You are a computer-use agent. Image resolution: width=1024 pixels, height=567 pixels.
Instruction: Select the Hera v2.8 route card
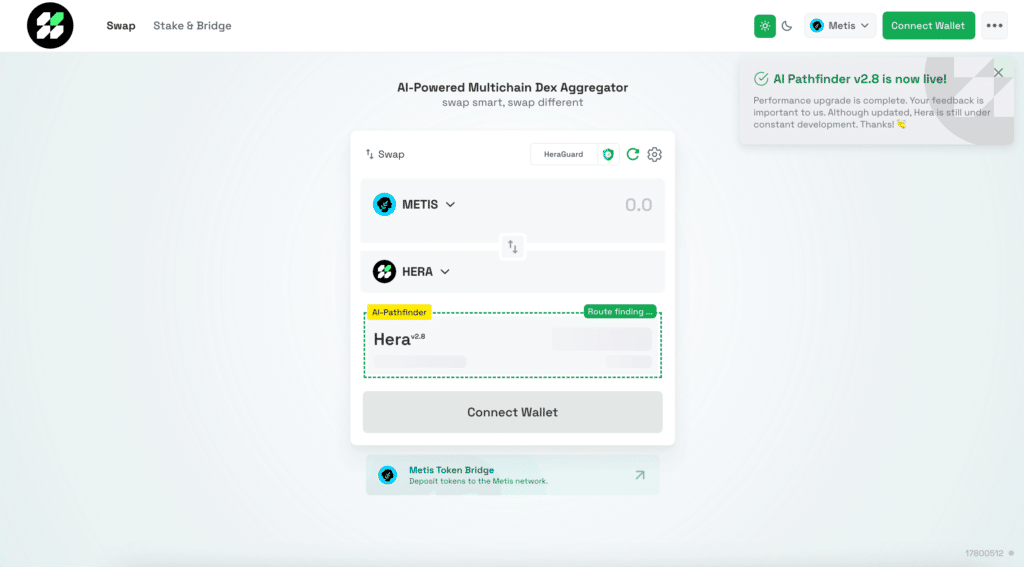[x=513, y=345]
